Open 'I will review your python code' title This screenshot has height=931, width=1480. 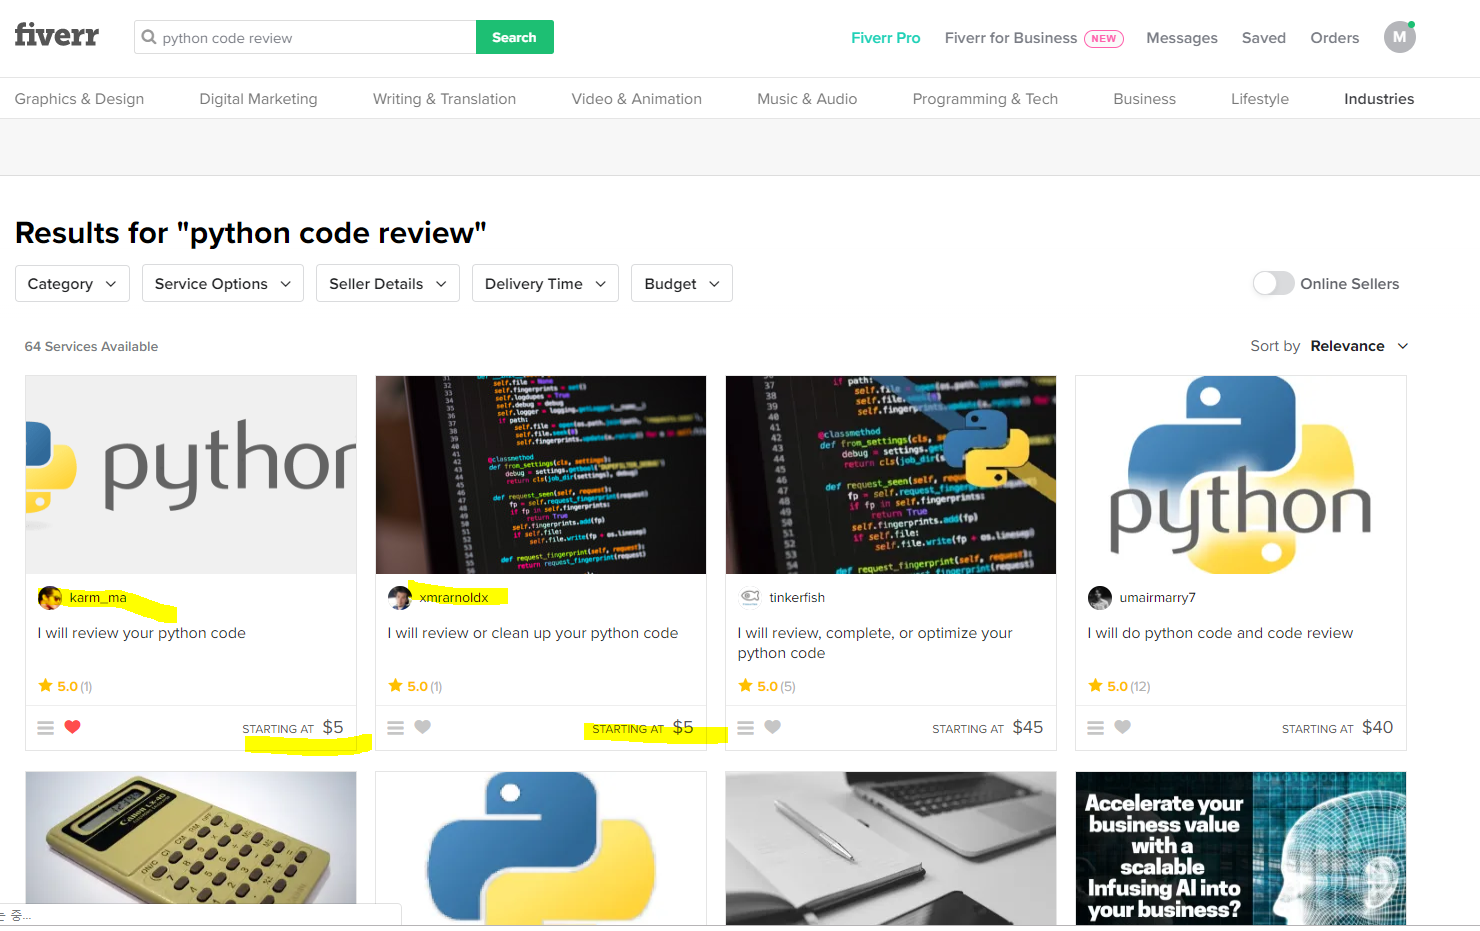[x=142, y=633]
